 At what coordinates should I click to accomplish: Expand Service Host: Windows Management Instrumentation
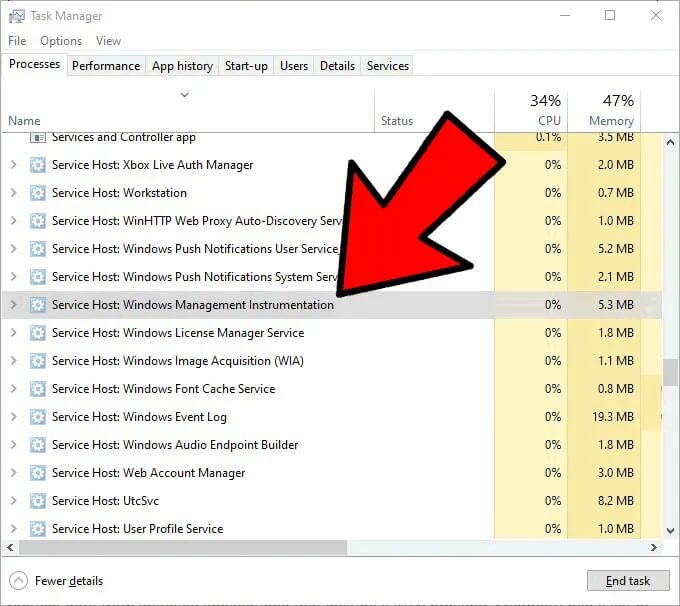point(13,305)
